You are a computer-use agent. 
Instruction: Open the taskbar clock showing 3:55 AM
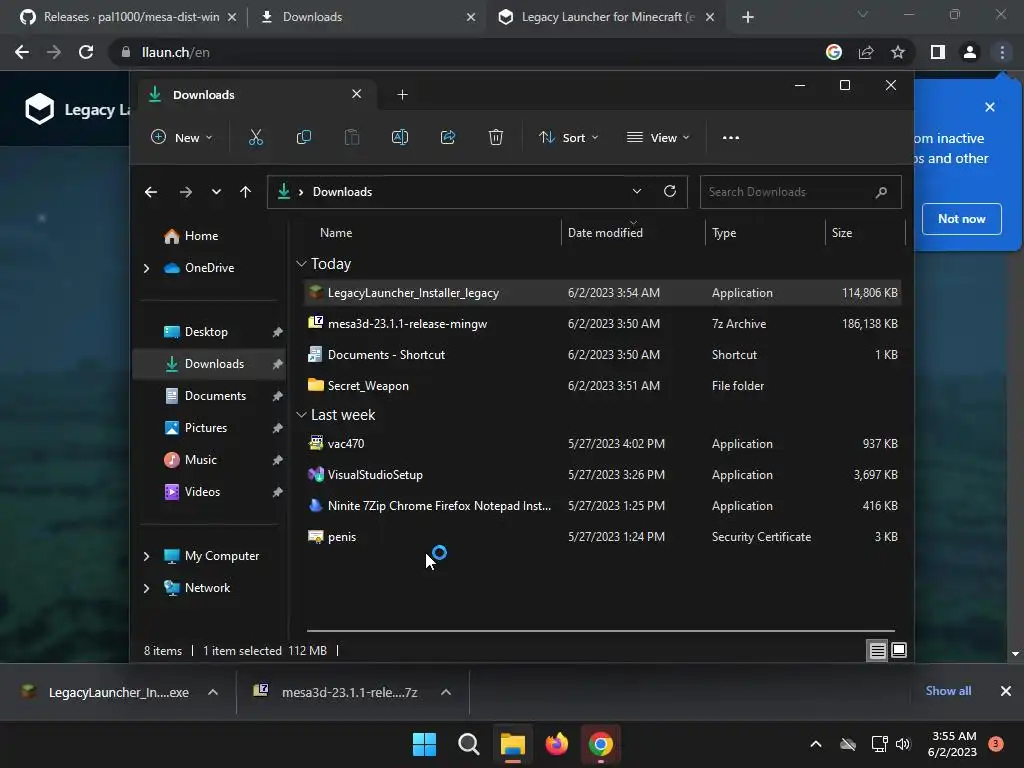[x=952, y=744]
